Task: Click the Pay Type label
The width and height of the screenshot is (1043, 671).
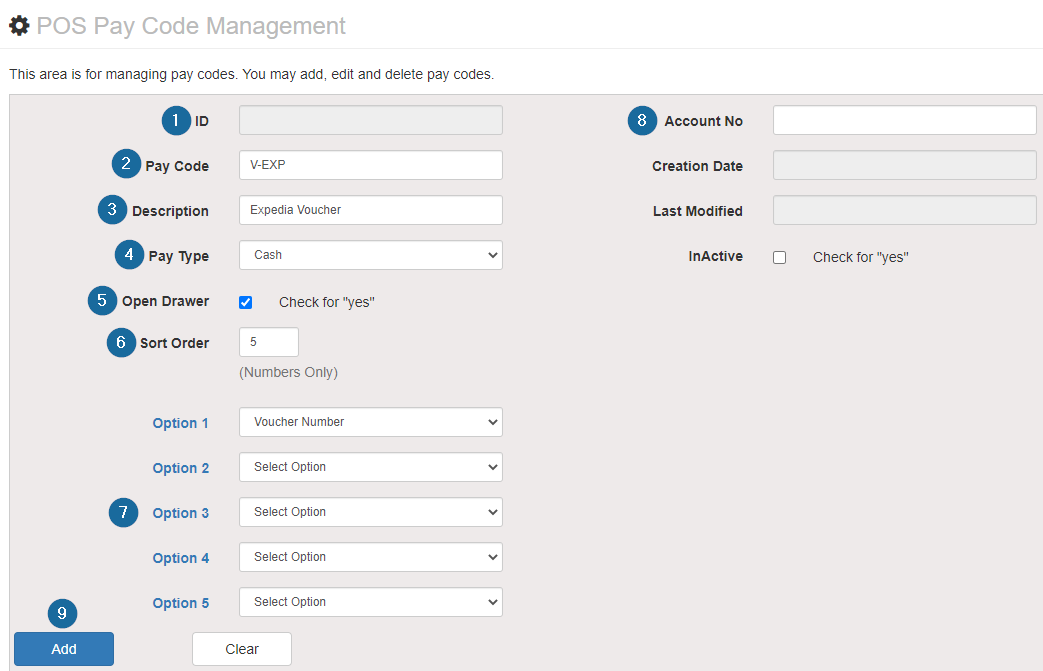Action: pos(178,256)
